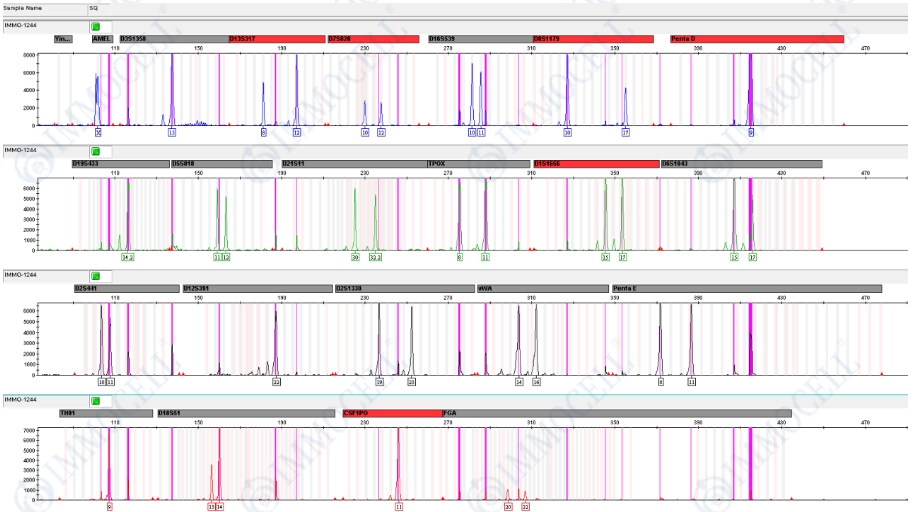Click the green status icon above the AMEL panel

coord(96,26)
